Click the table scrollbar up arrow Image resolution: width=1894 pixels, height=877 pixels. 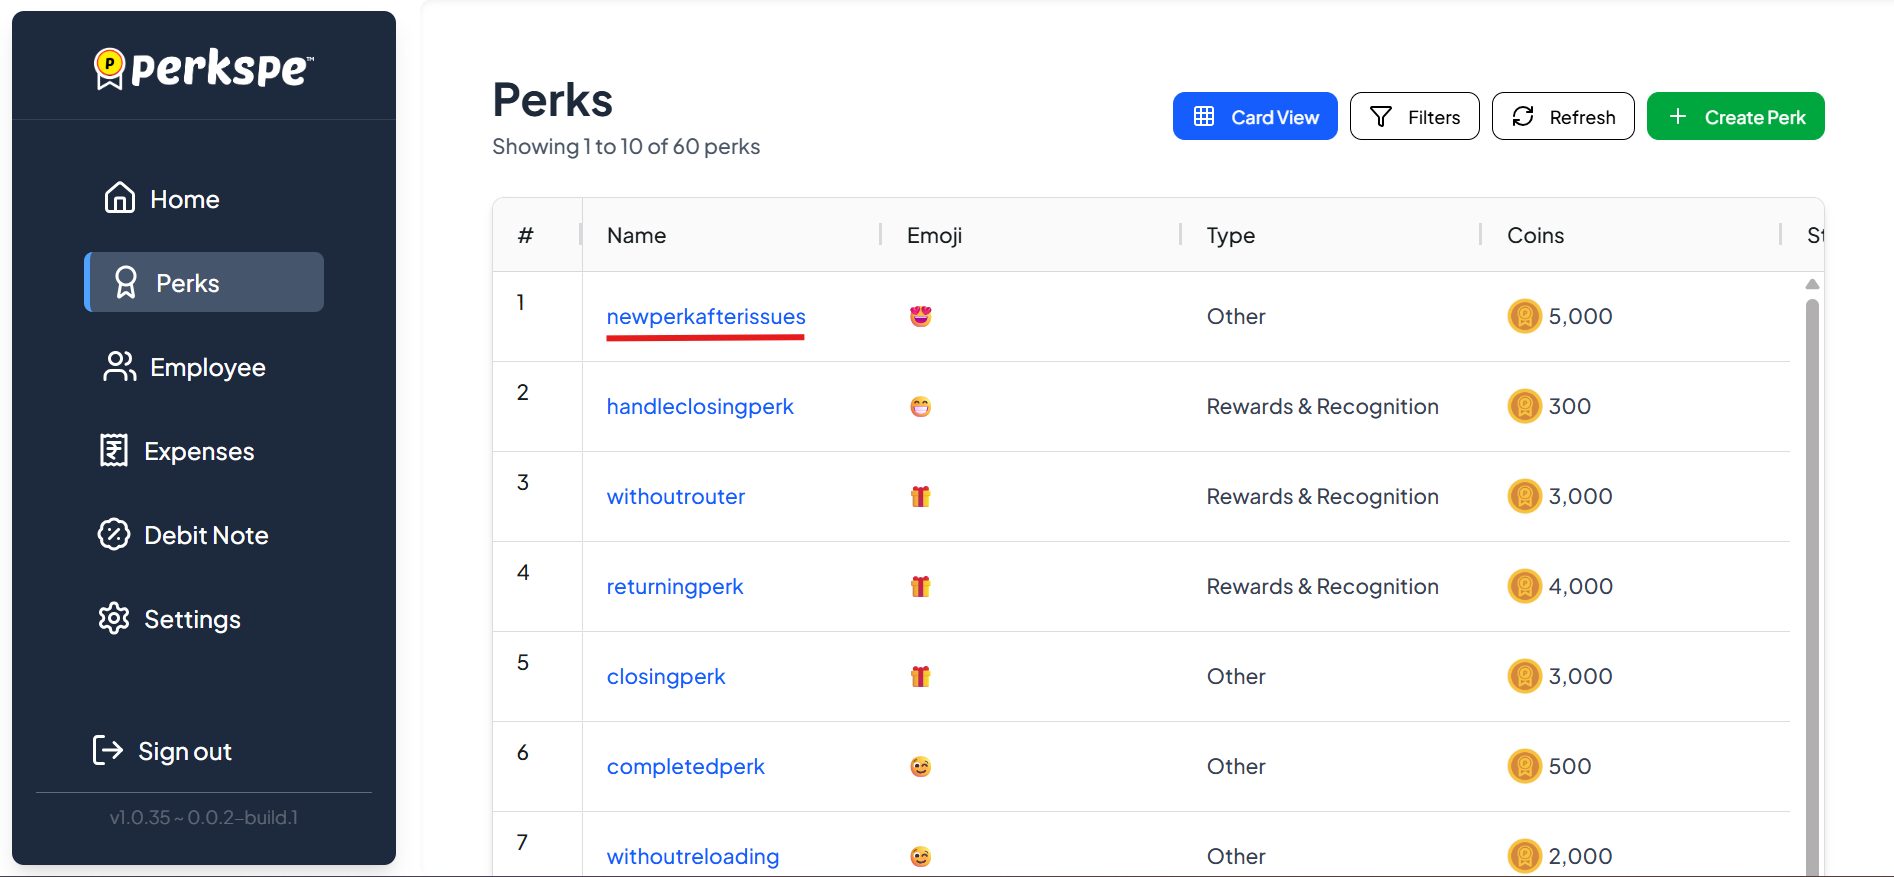pos(1812,285)
